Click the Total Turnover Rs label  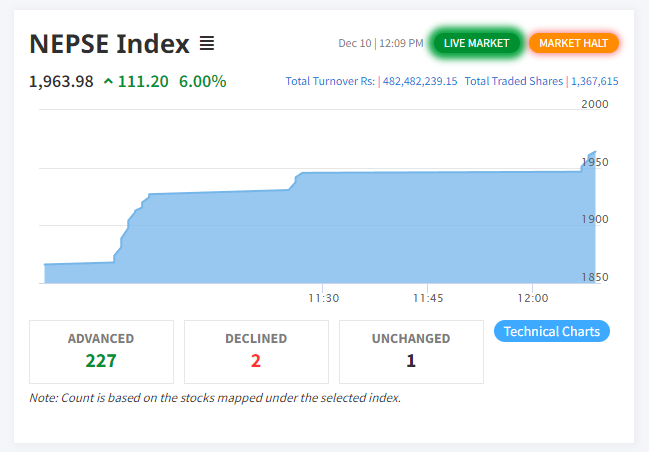pos(330,81)
